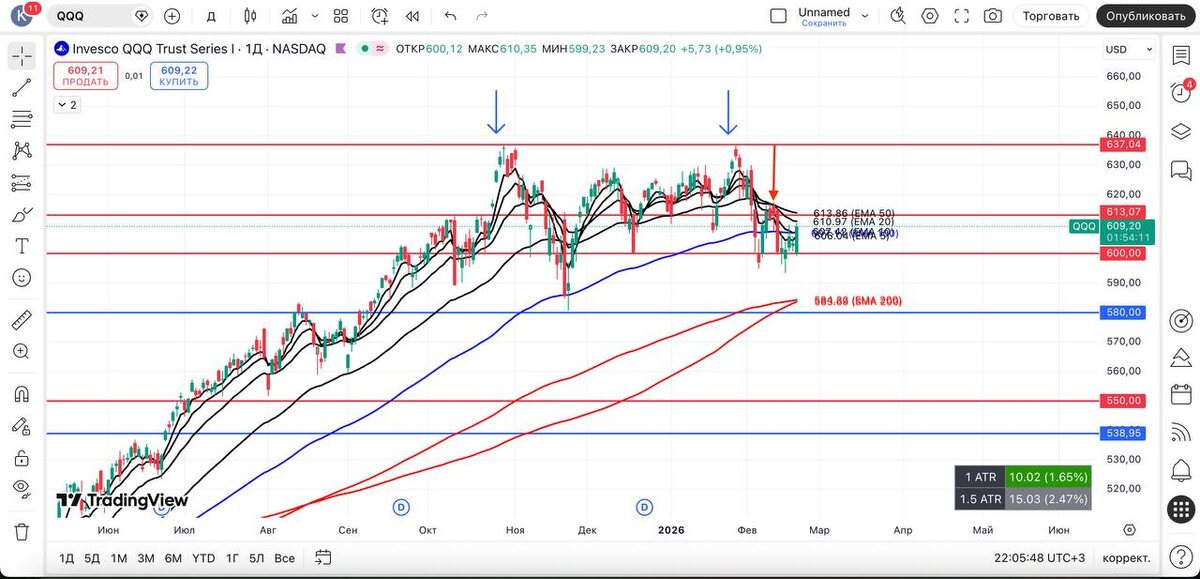
Task: Add symbol with the plus button
Action: (172, 16)
